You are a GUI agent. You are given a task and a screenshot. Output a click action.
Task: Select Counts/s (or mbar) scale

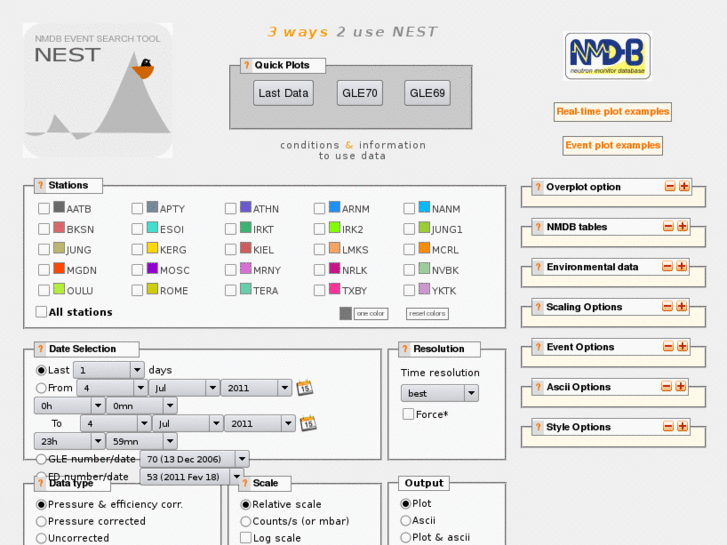(245, 521)
